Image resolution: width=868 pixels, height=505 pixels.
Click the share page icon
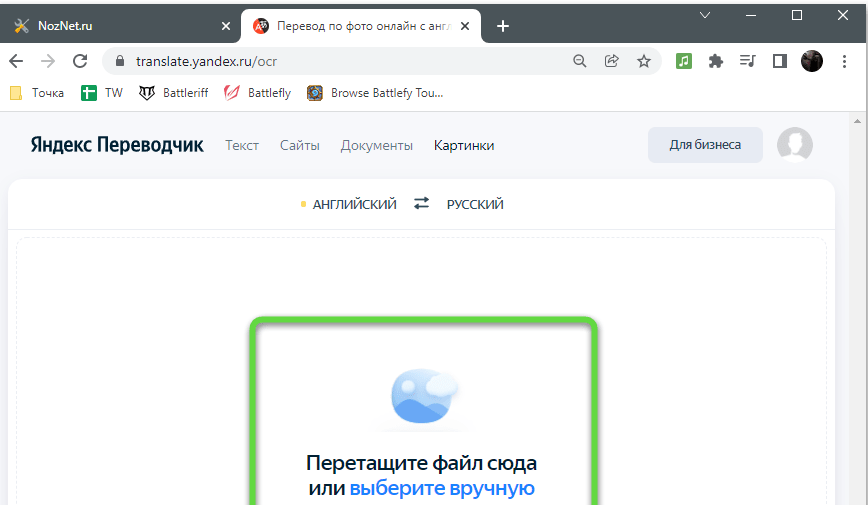(612, 61)
